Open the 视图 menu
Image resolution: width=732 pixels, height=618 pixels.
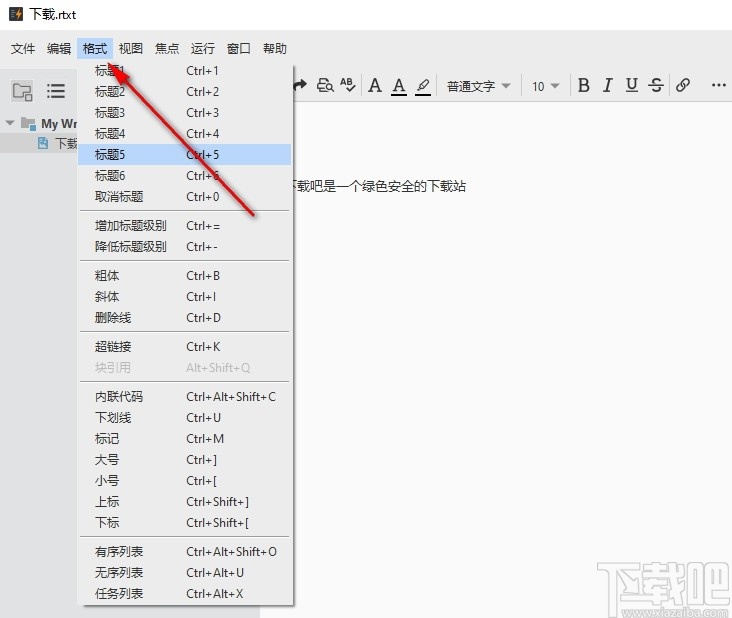pos(131,49)
